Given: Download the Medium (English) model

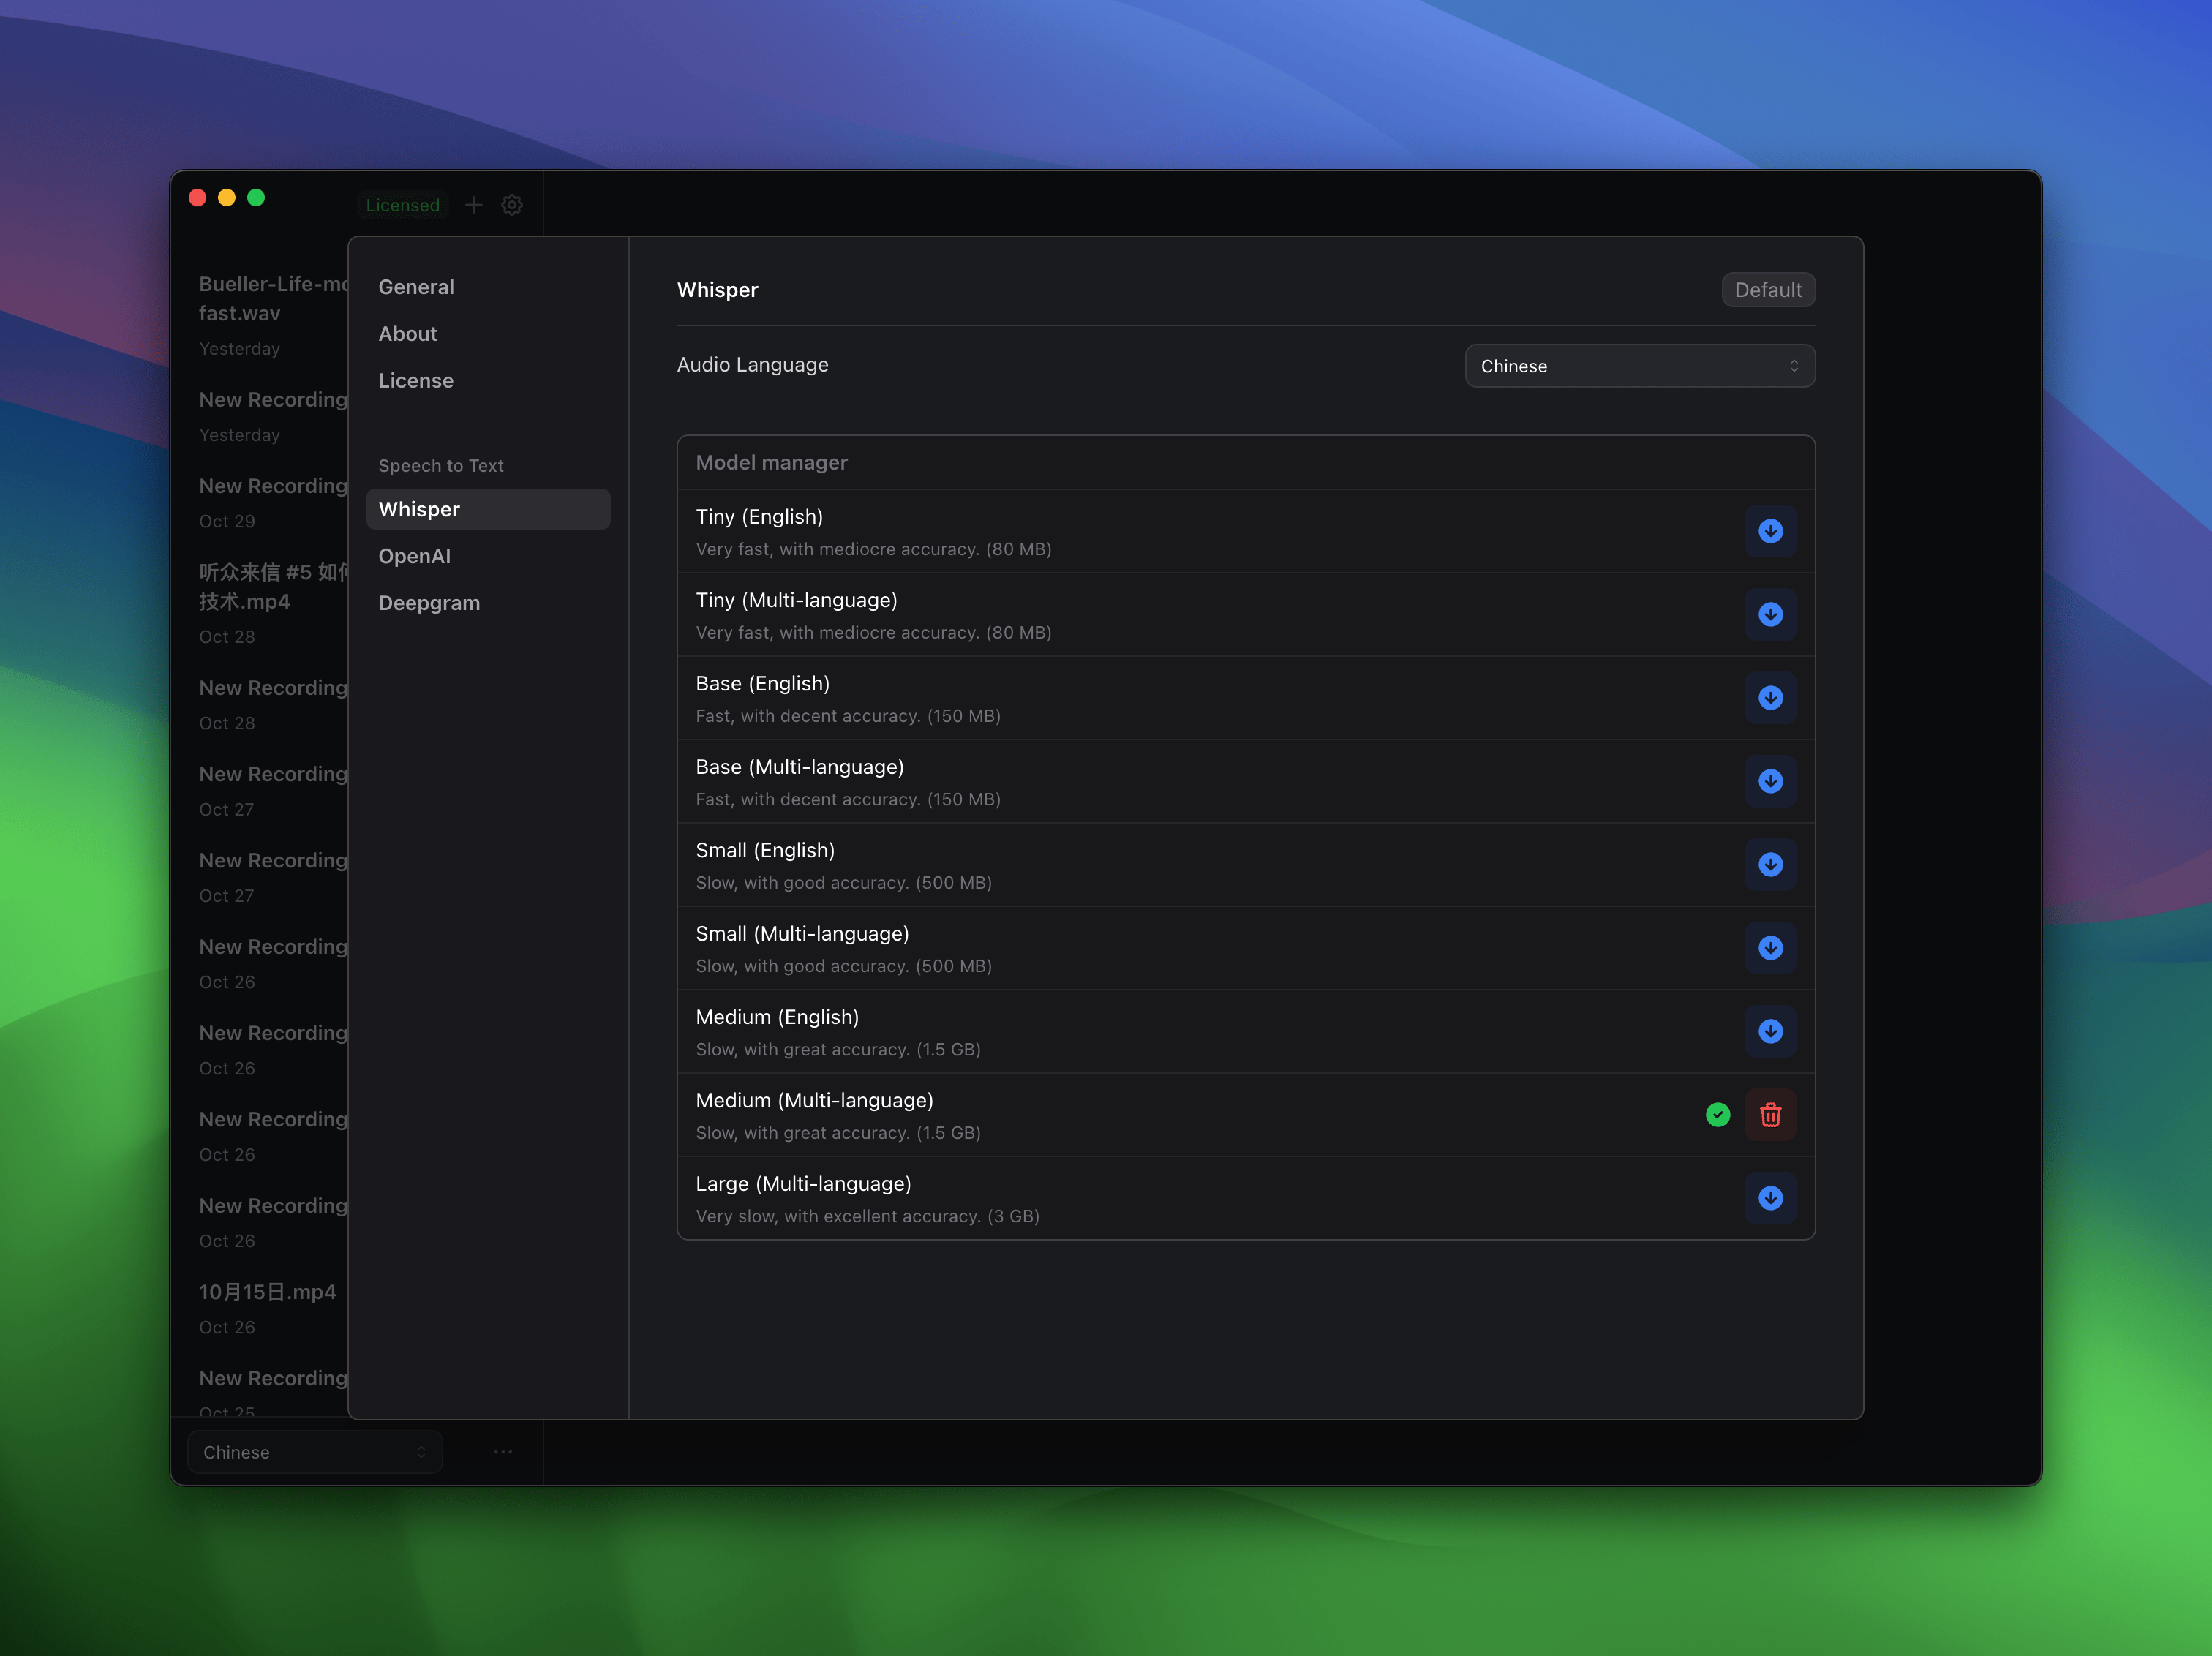Looking at the screenshot, I should coord(1770,1031).
